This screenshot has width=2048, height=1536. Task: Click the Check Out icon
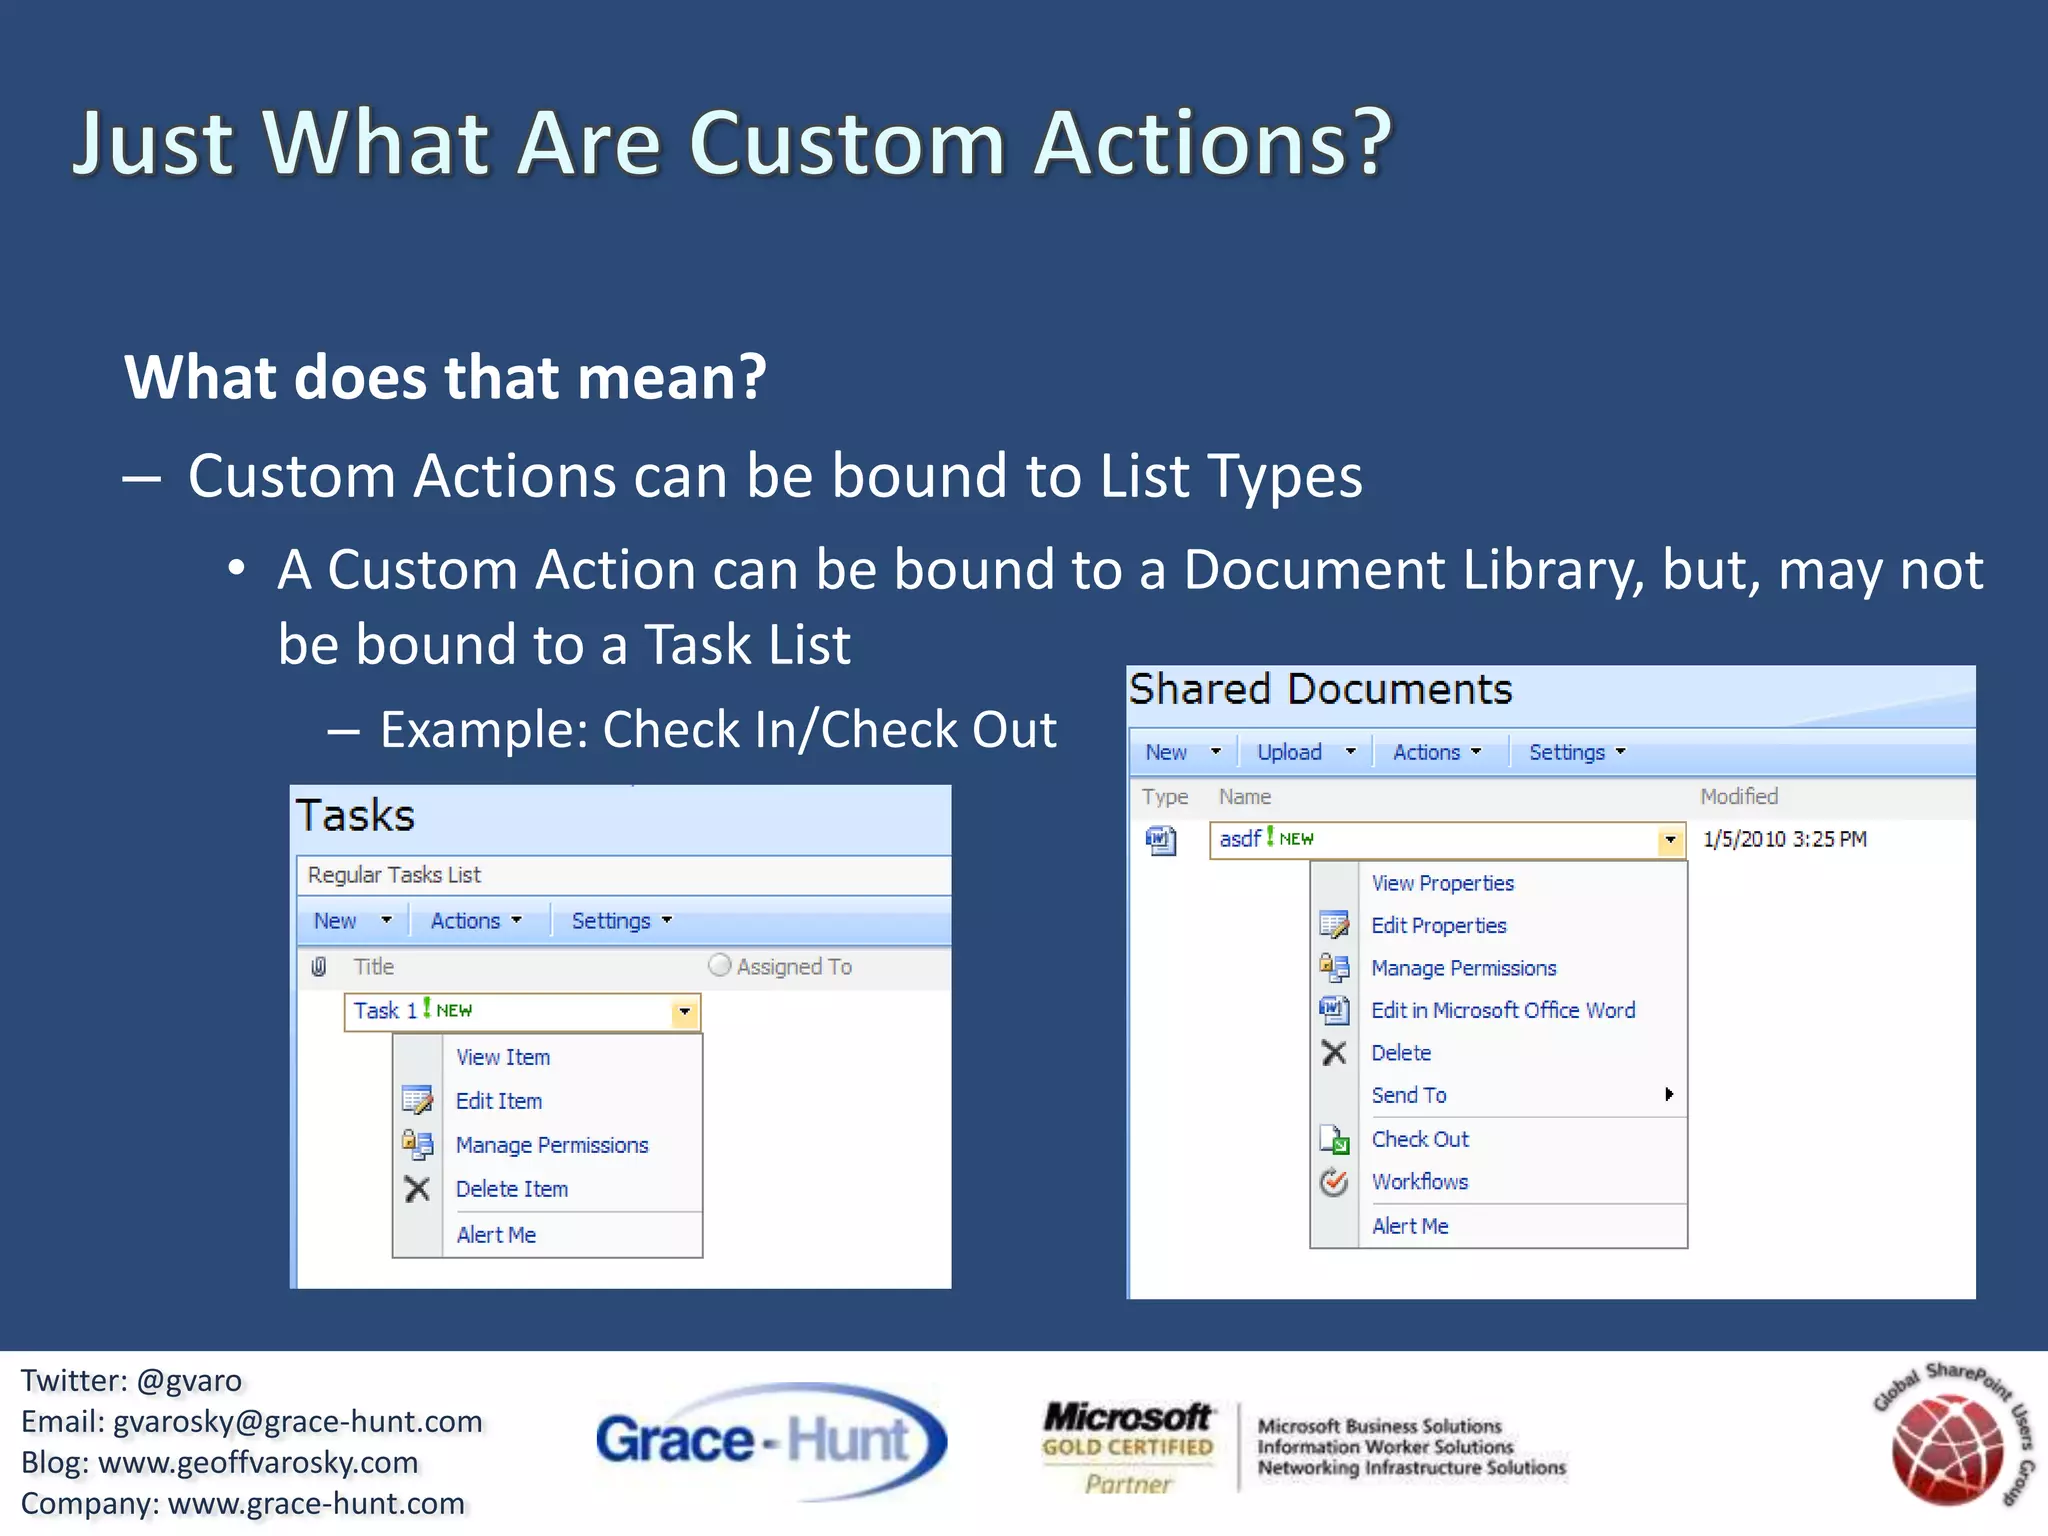pos(1334,1139)
